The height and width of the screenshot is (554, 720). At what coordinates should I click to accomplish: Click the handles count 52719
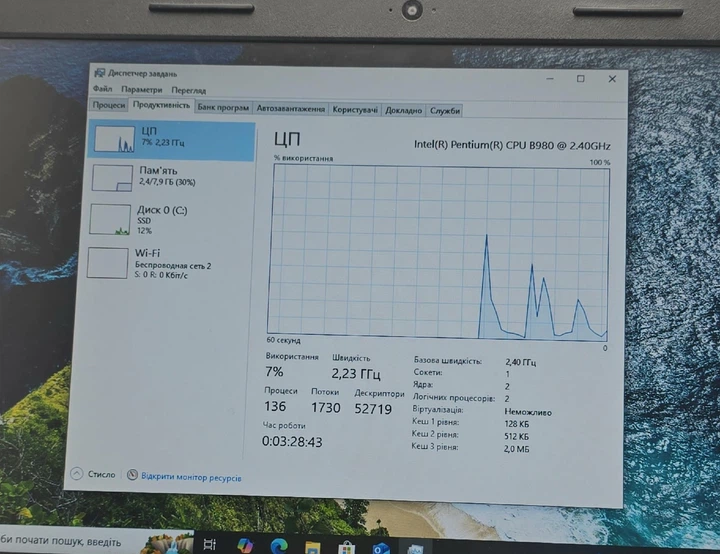point(373,409)
